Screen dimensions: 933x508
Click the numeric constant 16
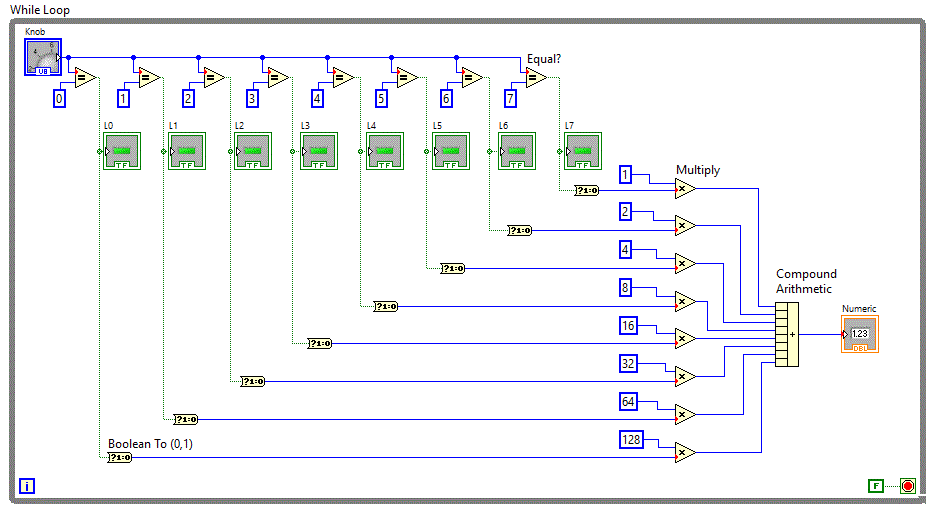[629, 326]
